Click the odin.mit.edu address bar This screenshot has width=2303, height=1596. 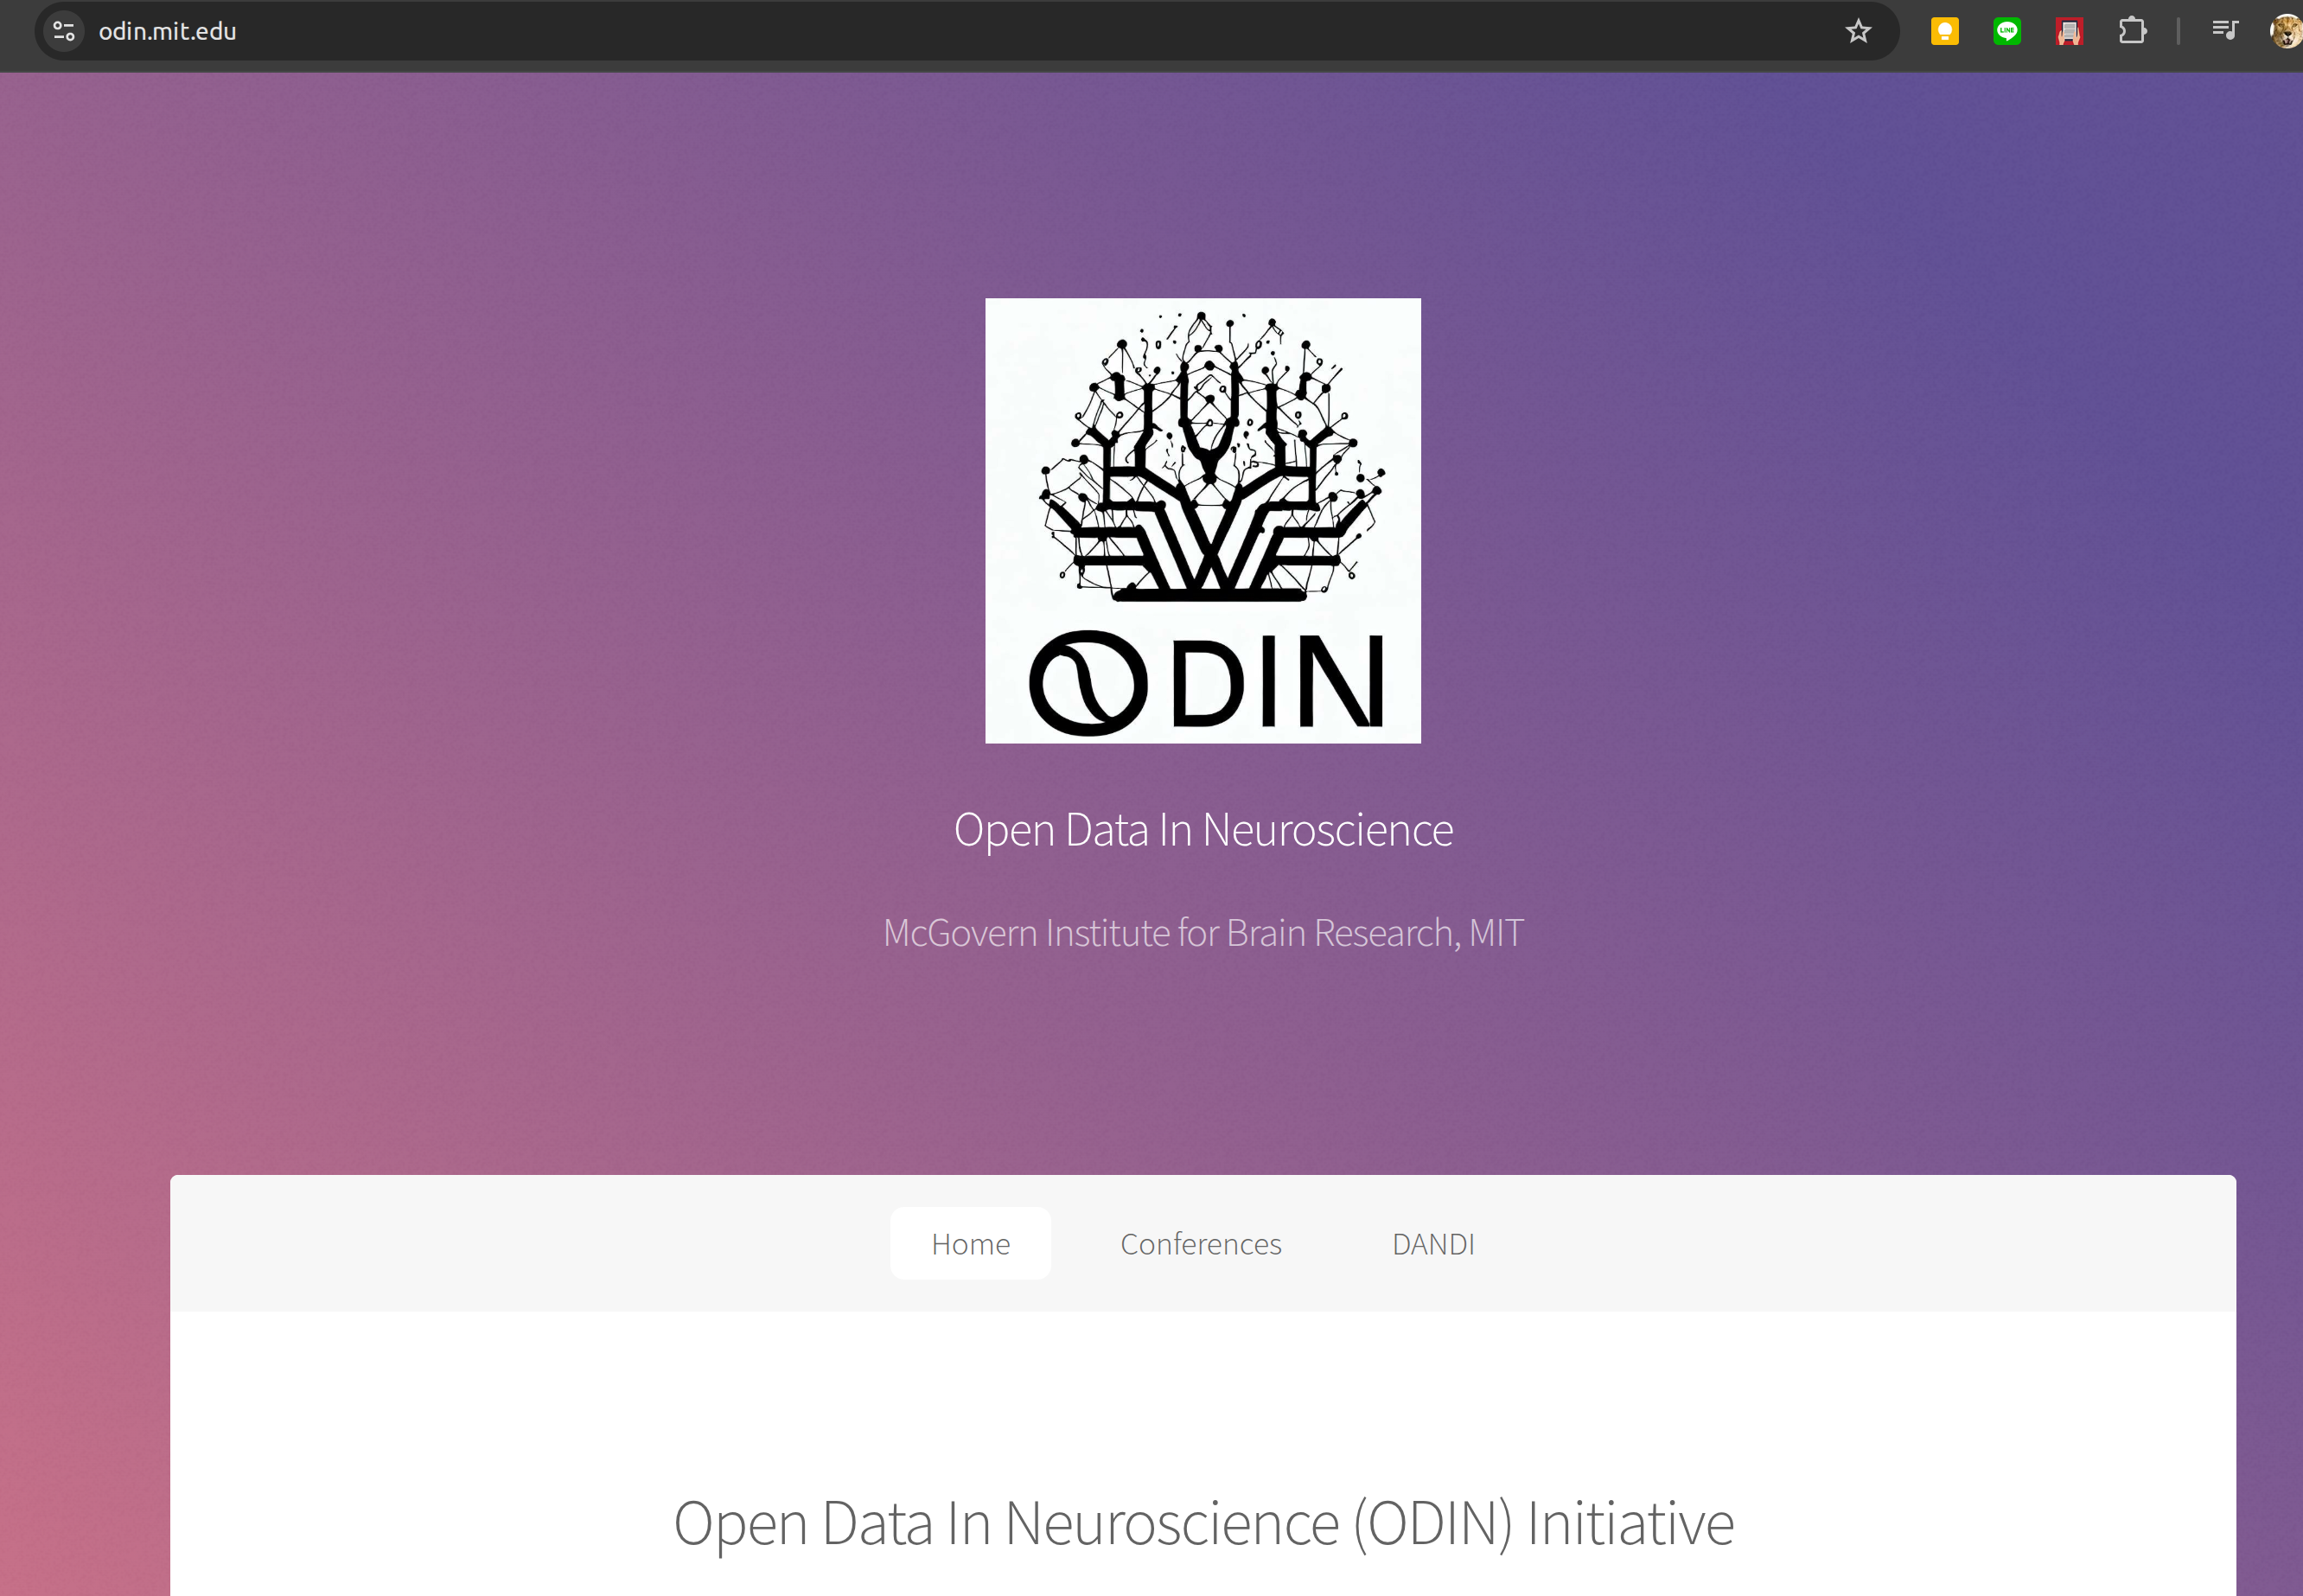click(x=900, y=31)
